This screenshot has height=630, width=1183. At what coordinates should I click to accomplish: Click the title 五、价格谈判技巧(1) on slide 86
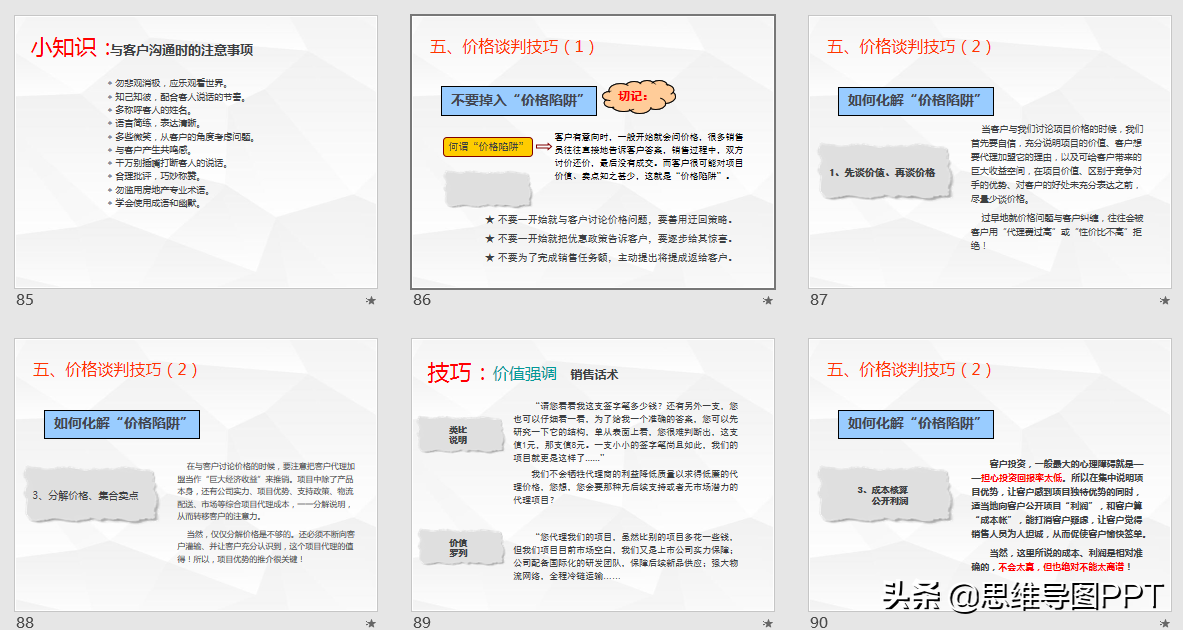click(512, 47)
